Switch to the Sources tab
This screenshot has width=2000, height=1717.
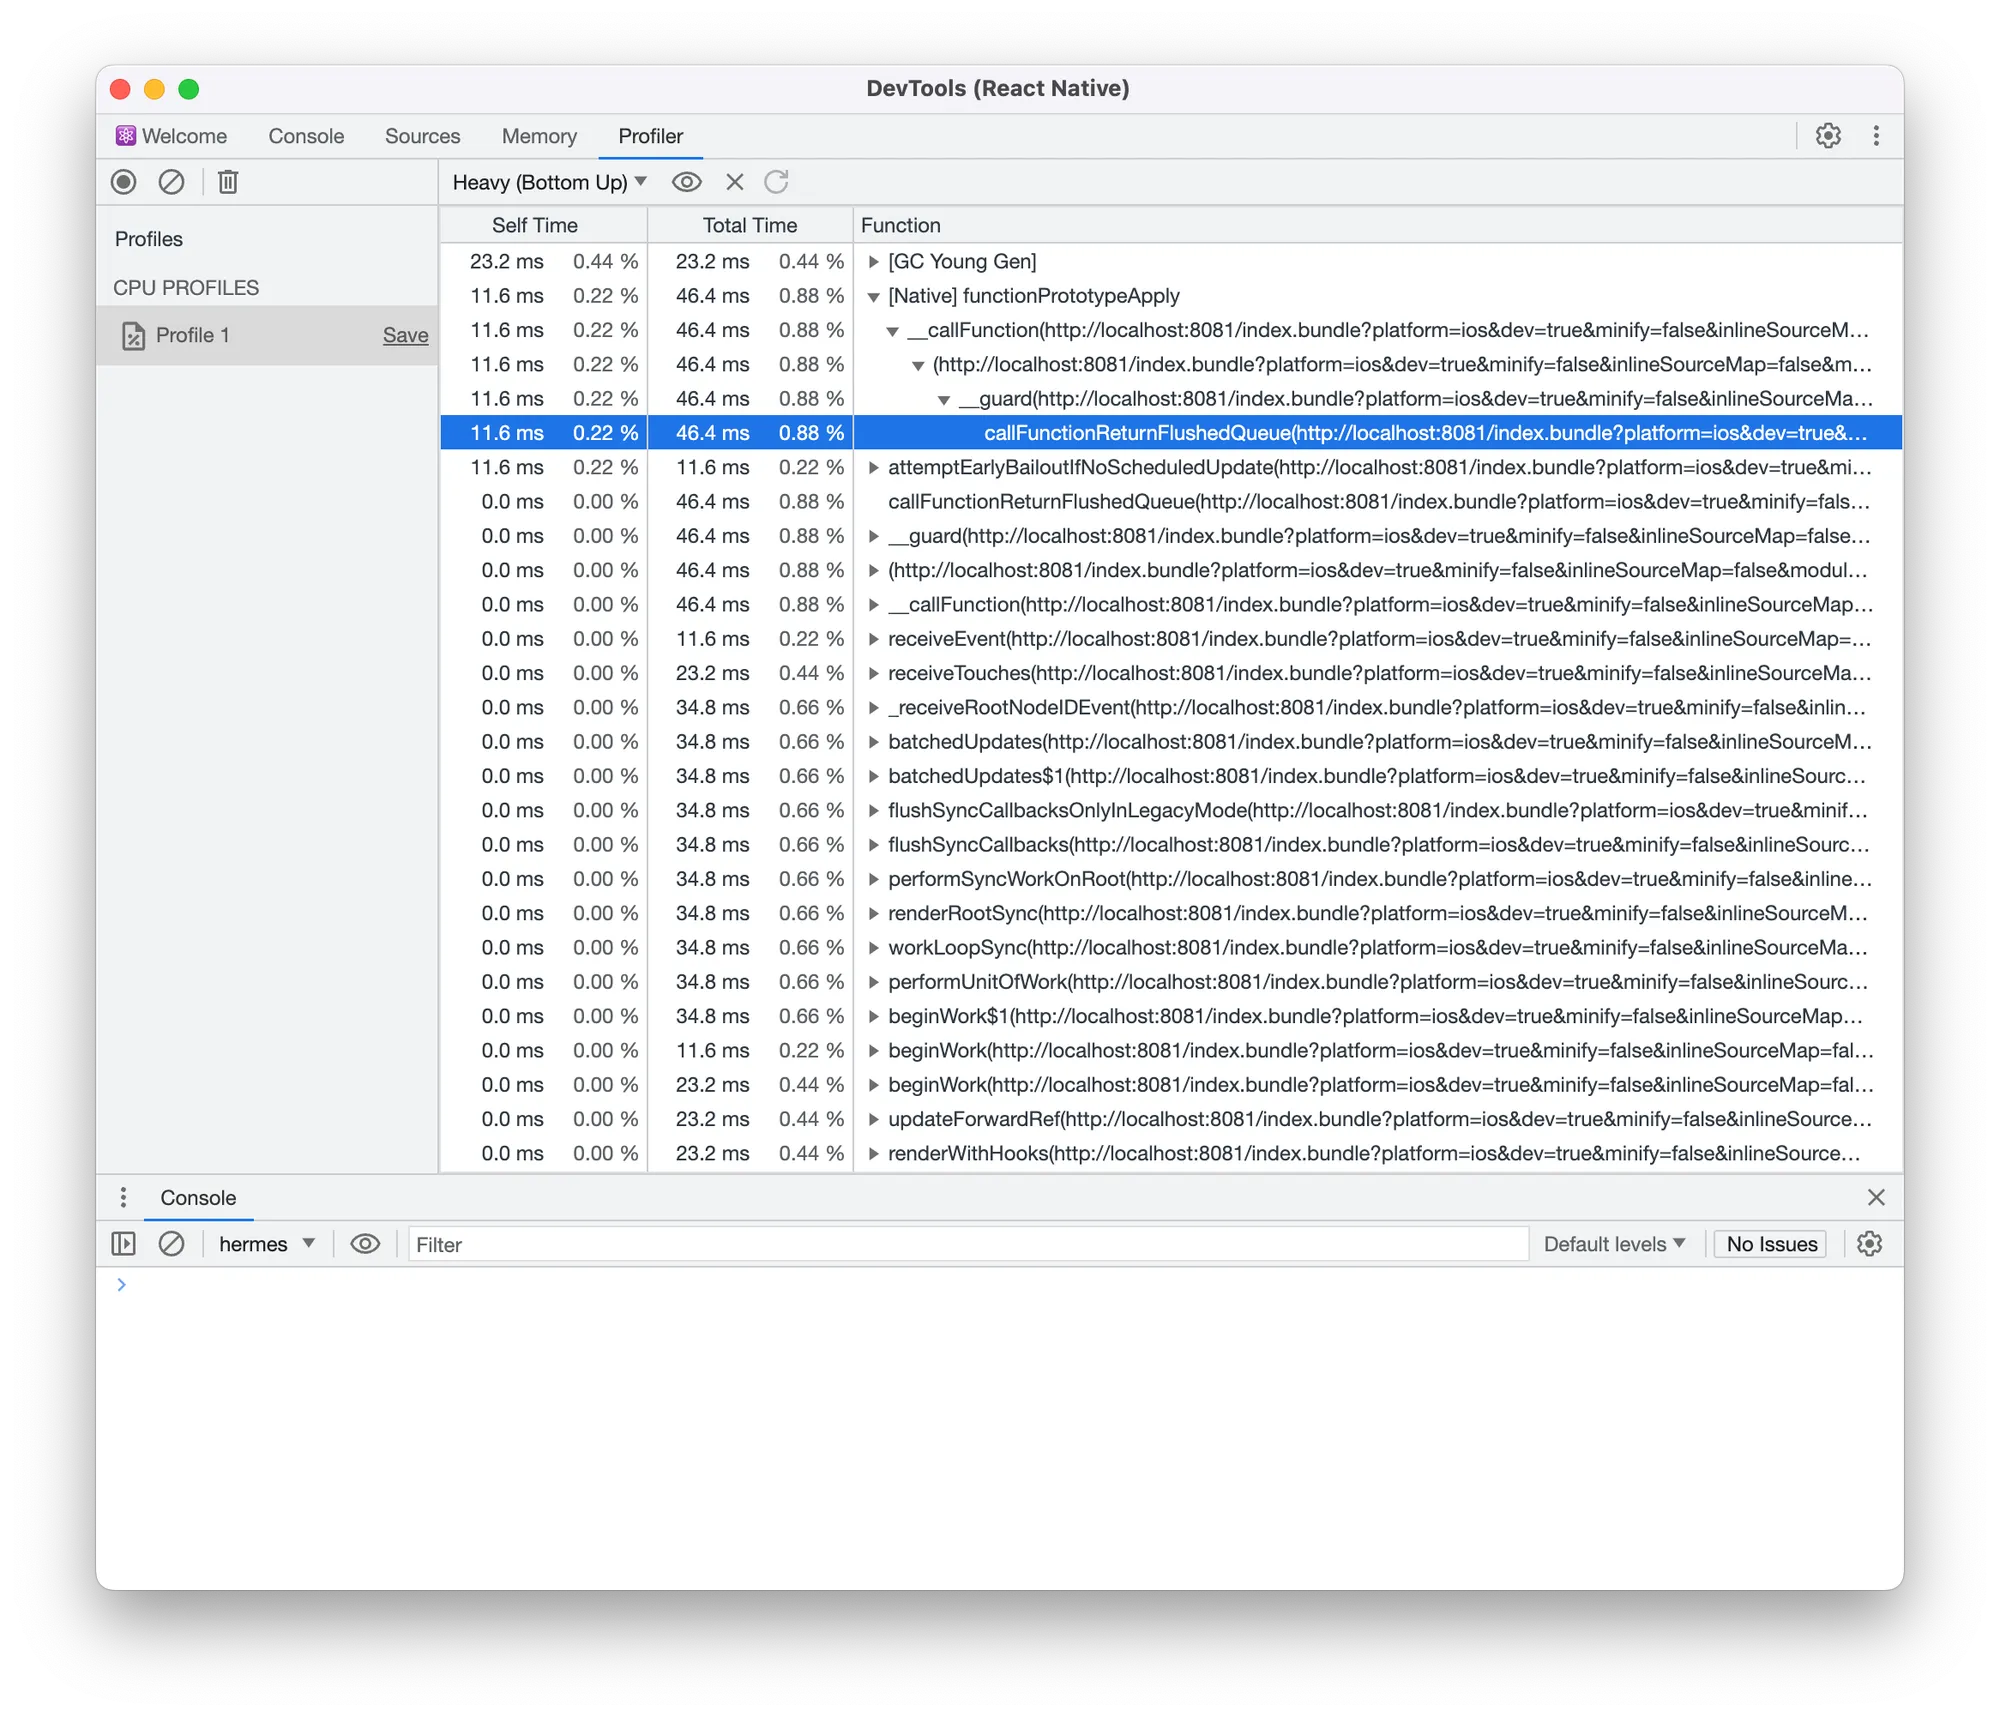point(422,136)
